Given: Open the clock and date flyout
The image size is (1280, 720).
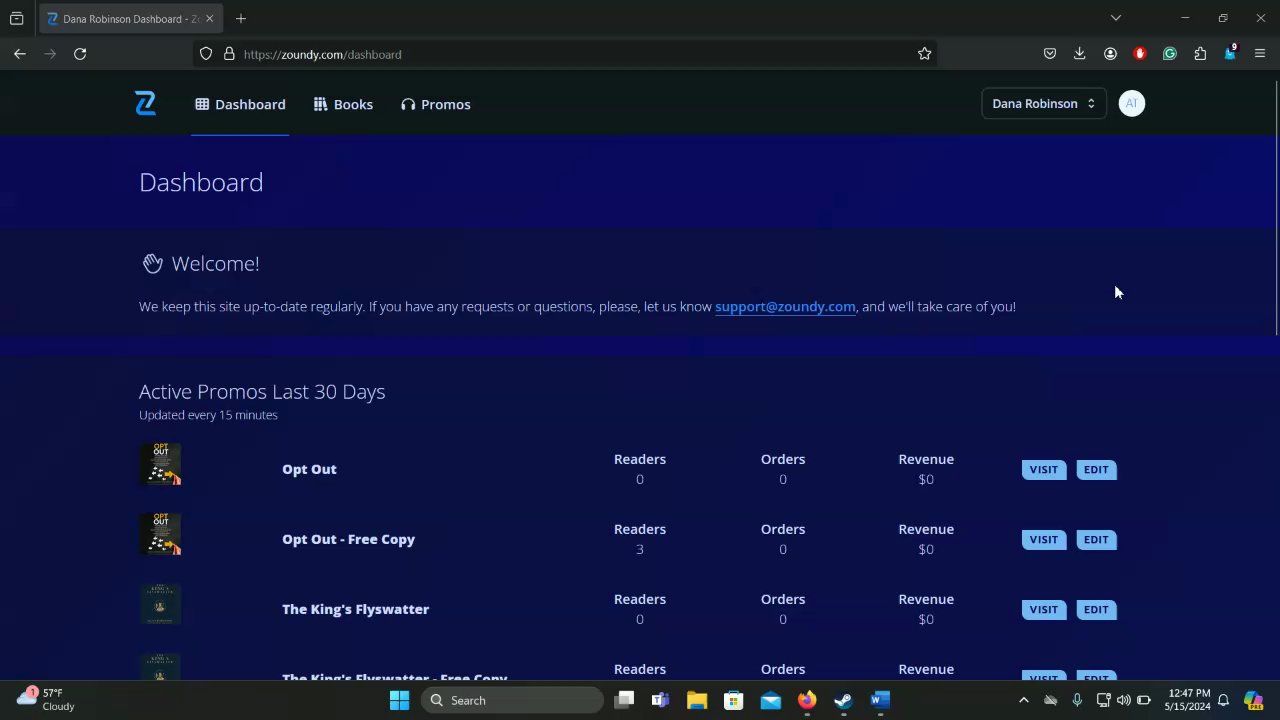Looking at the screenshot, I should 1188,700.
